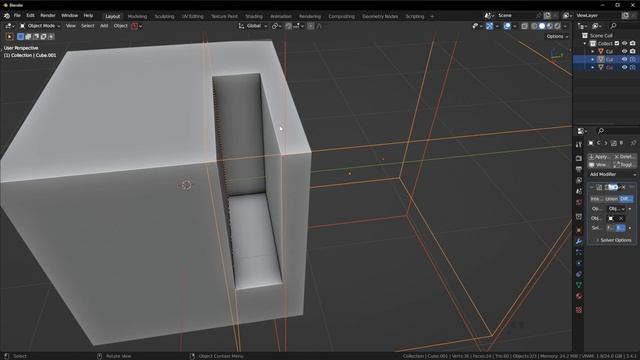The image size is (640, 360).
Task: Open the Material properties tab icon
Action: click(579, 296)
